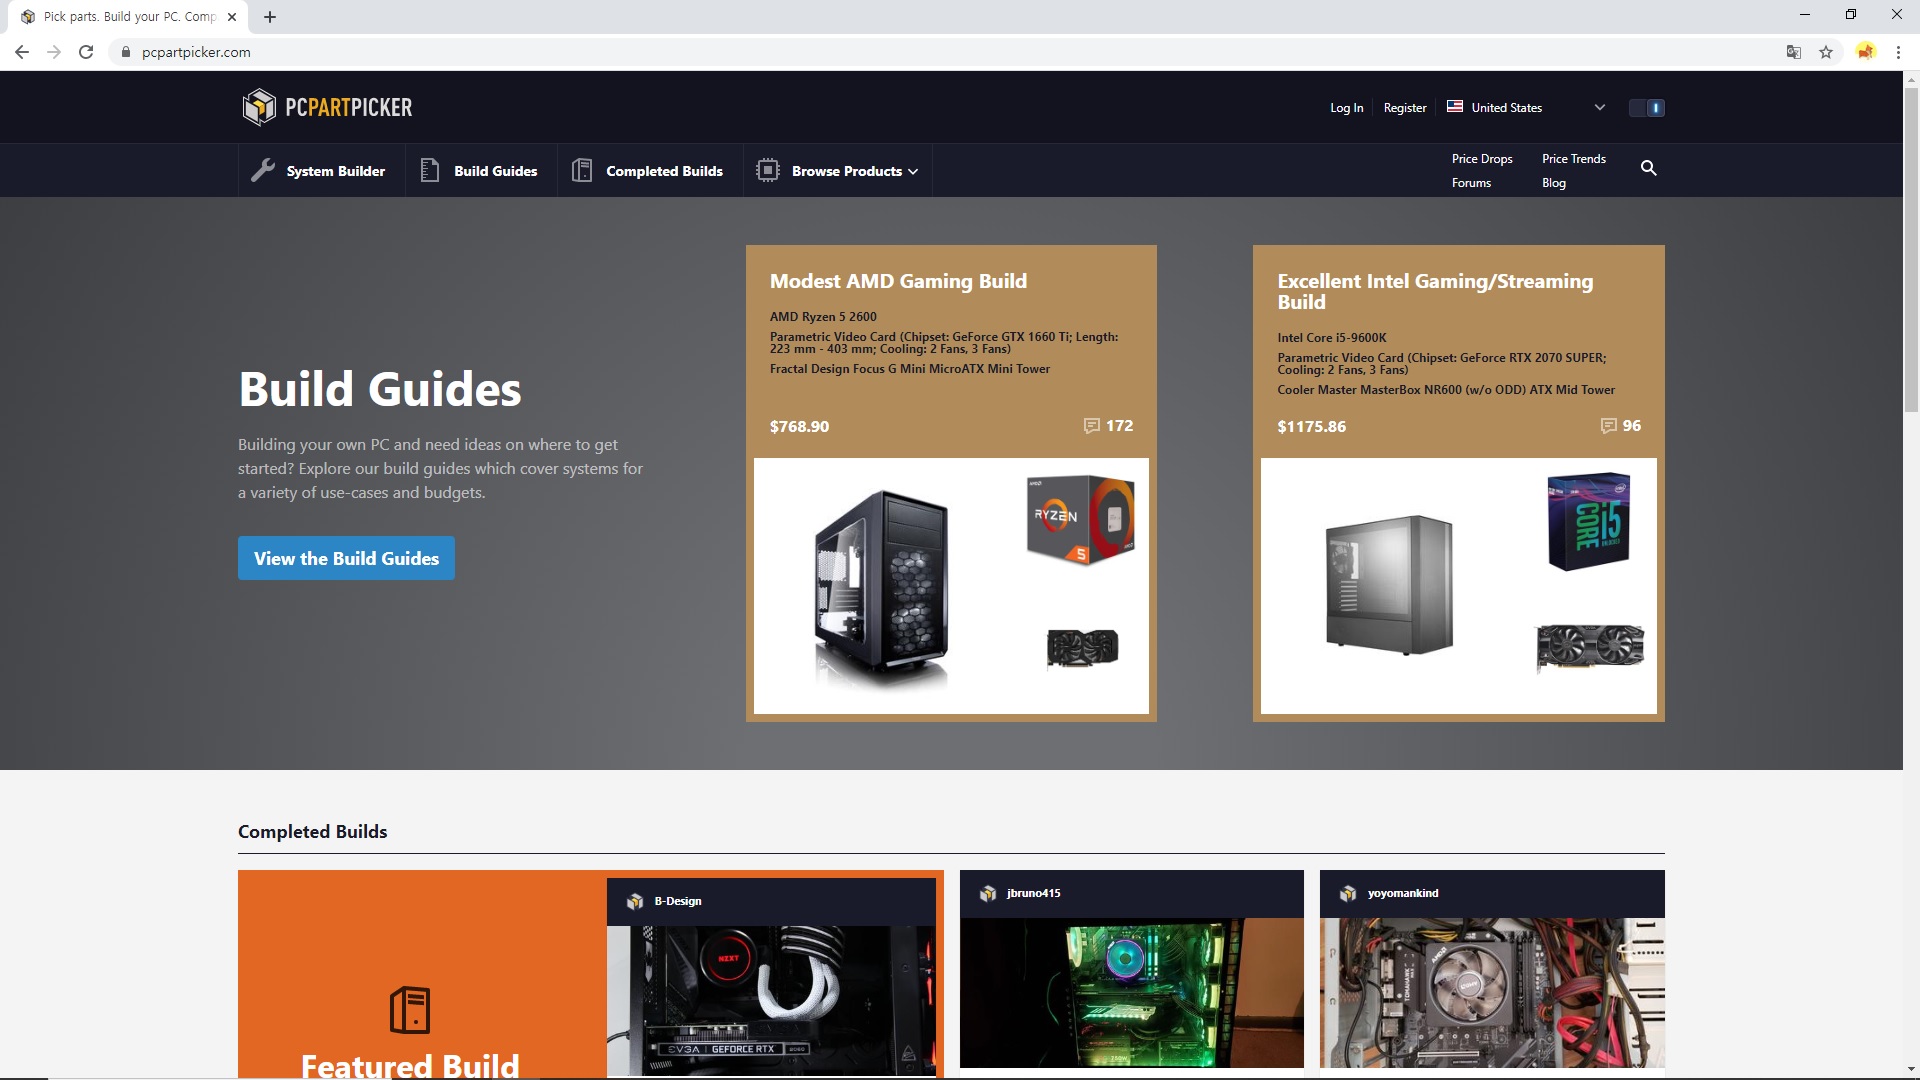The width and height of the screenshot is (1920, 1080).
Task: Click the Featured Build tower icon
Action: click(410, 1010)
